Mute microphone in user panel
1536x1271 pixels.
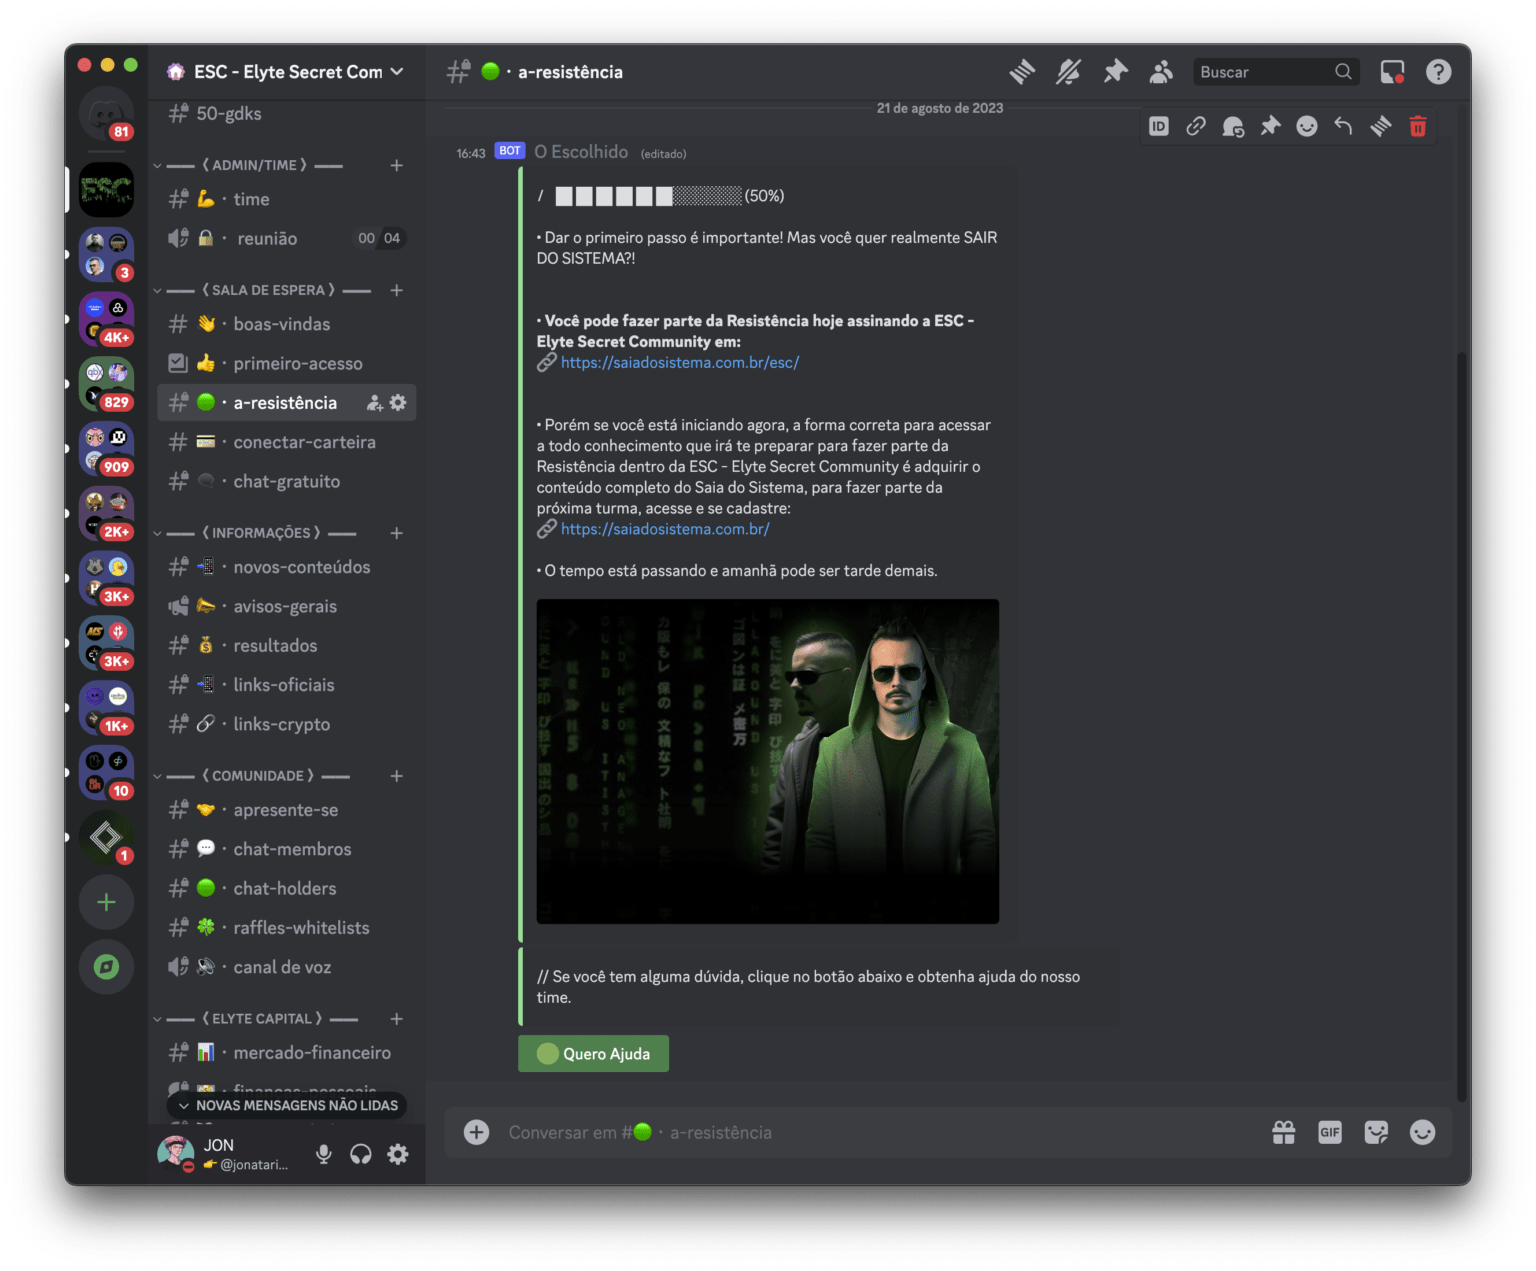pos(323,1154)
